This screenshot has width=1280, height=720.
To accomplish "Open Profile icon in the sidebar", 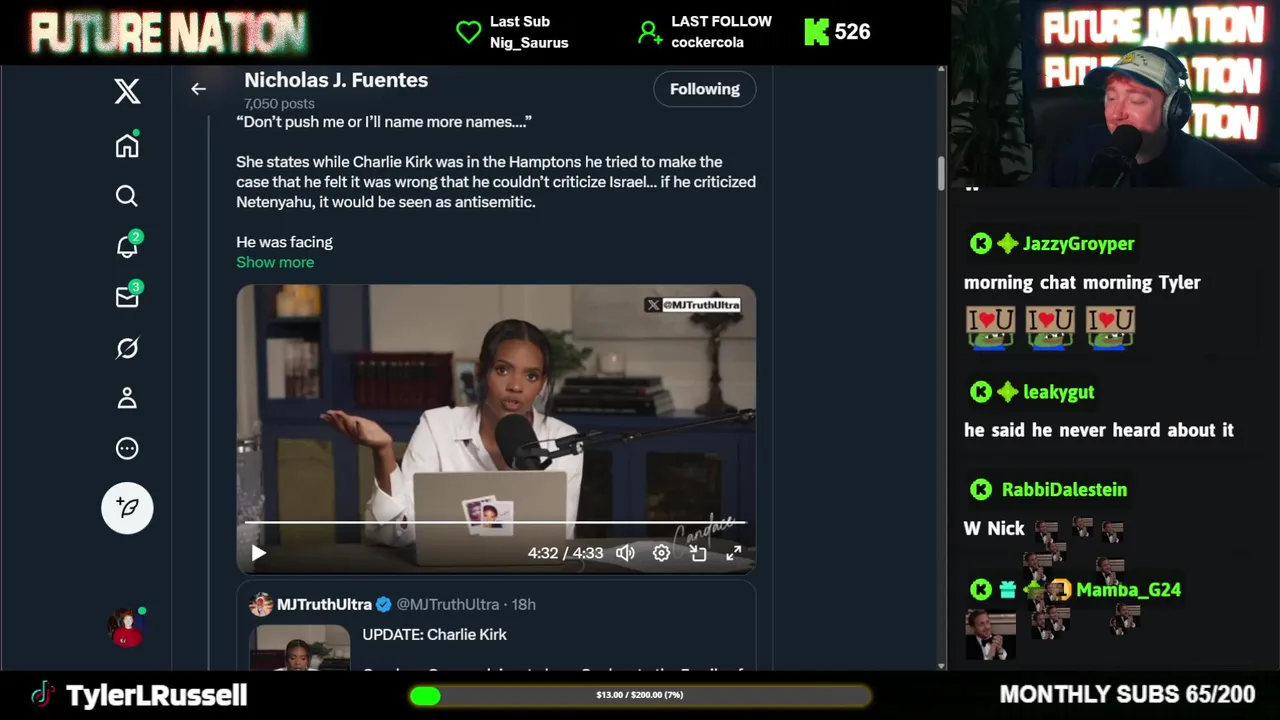I will [127, 398].
